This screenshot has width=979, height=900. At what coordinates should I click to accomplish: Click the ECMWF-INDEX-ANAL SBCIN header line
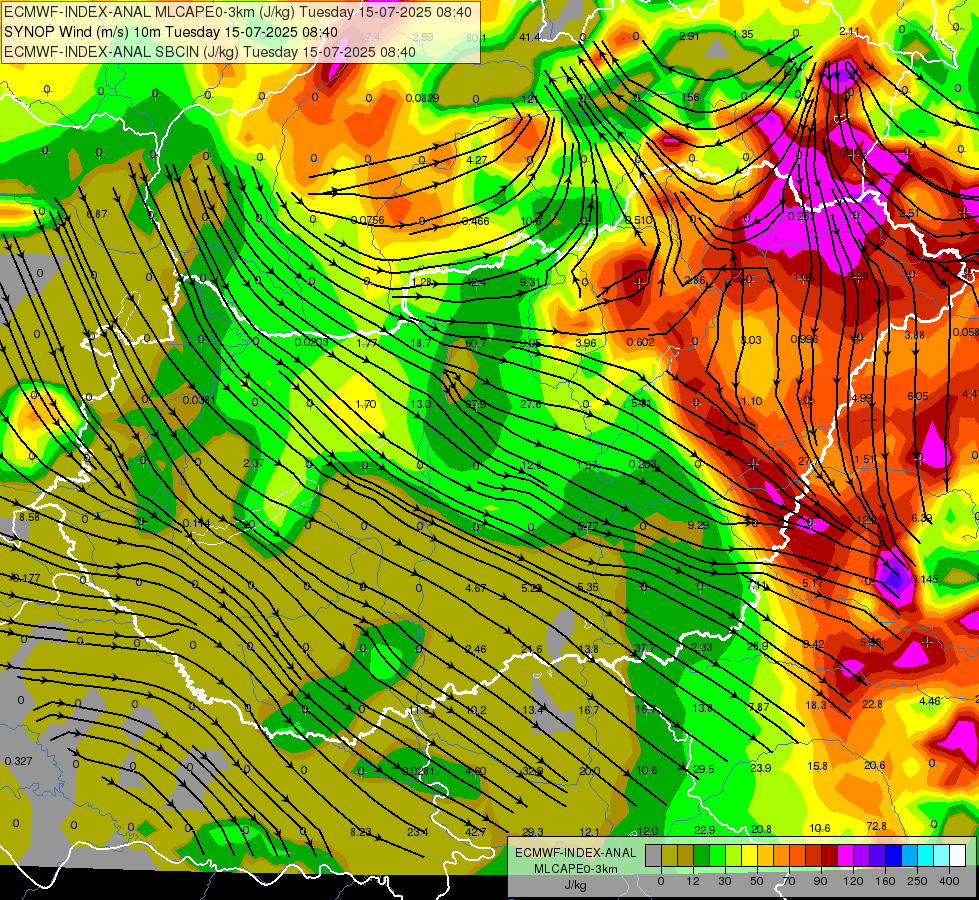click(x=210, y=52)
